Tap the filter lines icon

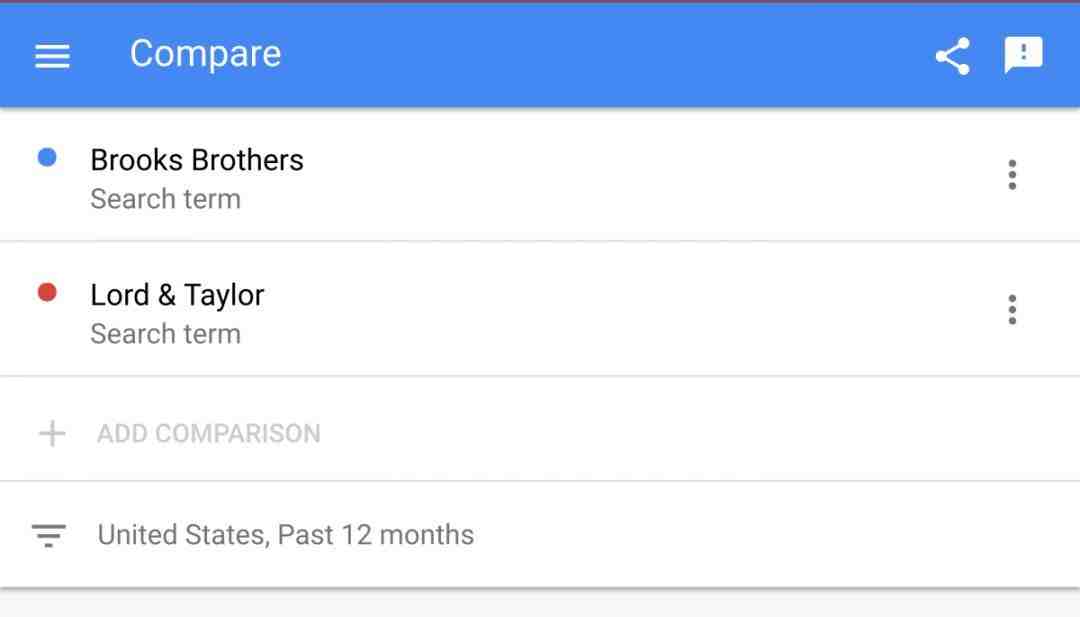[x=49, y=535]
